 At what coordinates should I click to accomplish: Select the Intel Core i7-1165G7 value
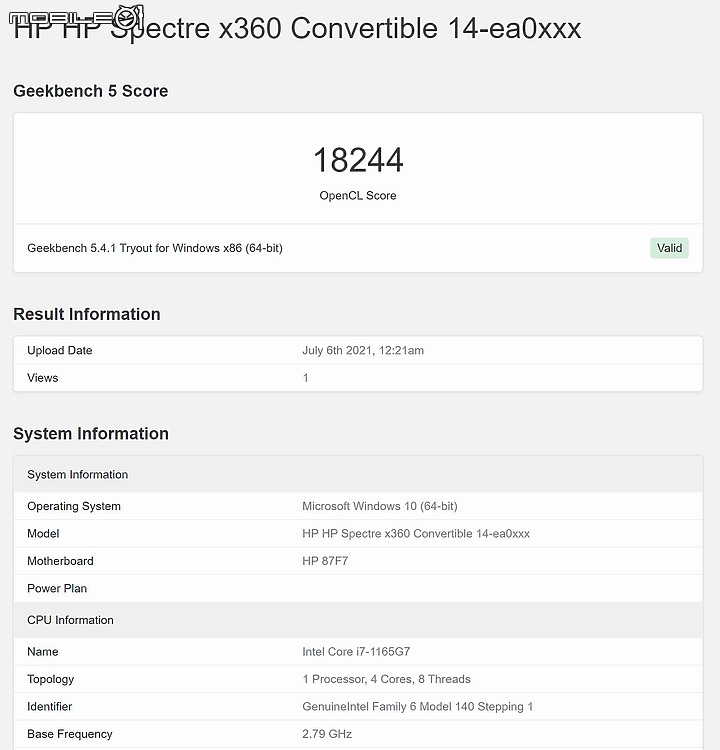point(356,651)
